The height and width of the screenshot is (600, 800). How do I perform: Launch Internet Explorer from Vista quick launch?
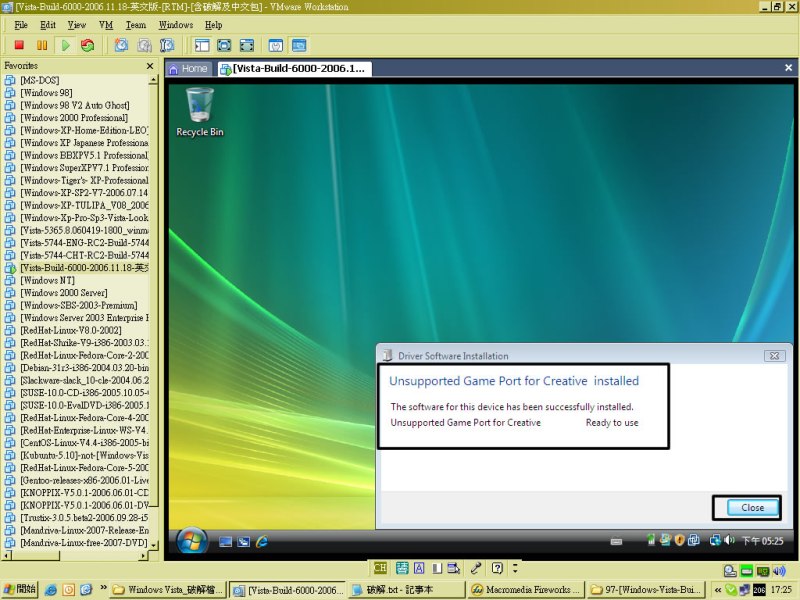coord(262,541)
